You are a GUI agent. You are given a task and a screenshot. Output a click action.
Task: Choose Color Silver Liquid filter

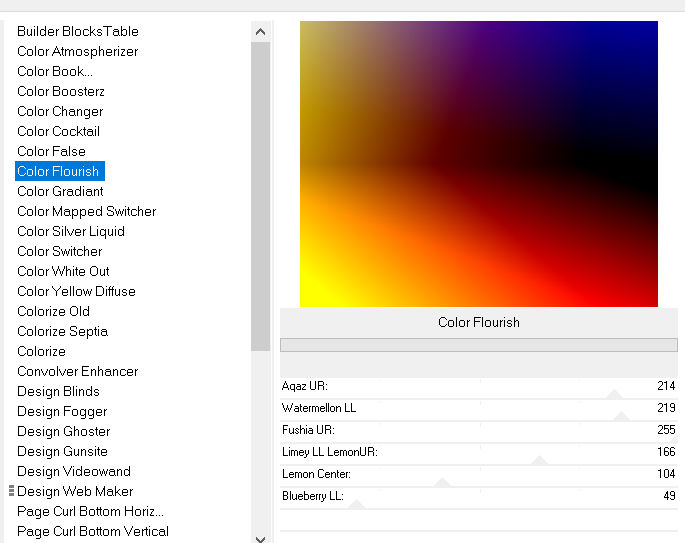point(70,231)
